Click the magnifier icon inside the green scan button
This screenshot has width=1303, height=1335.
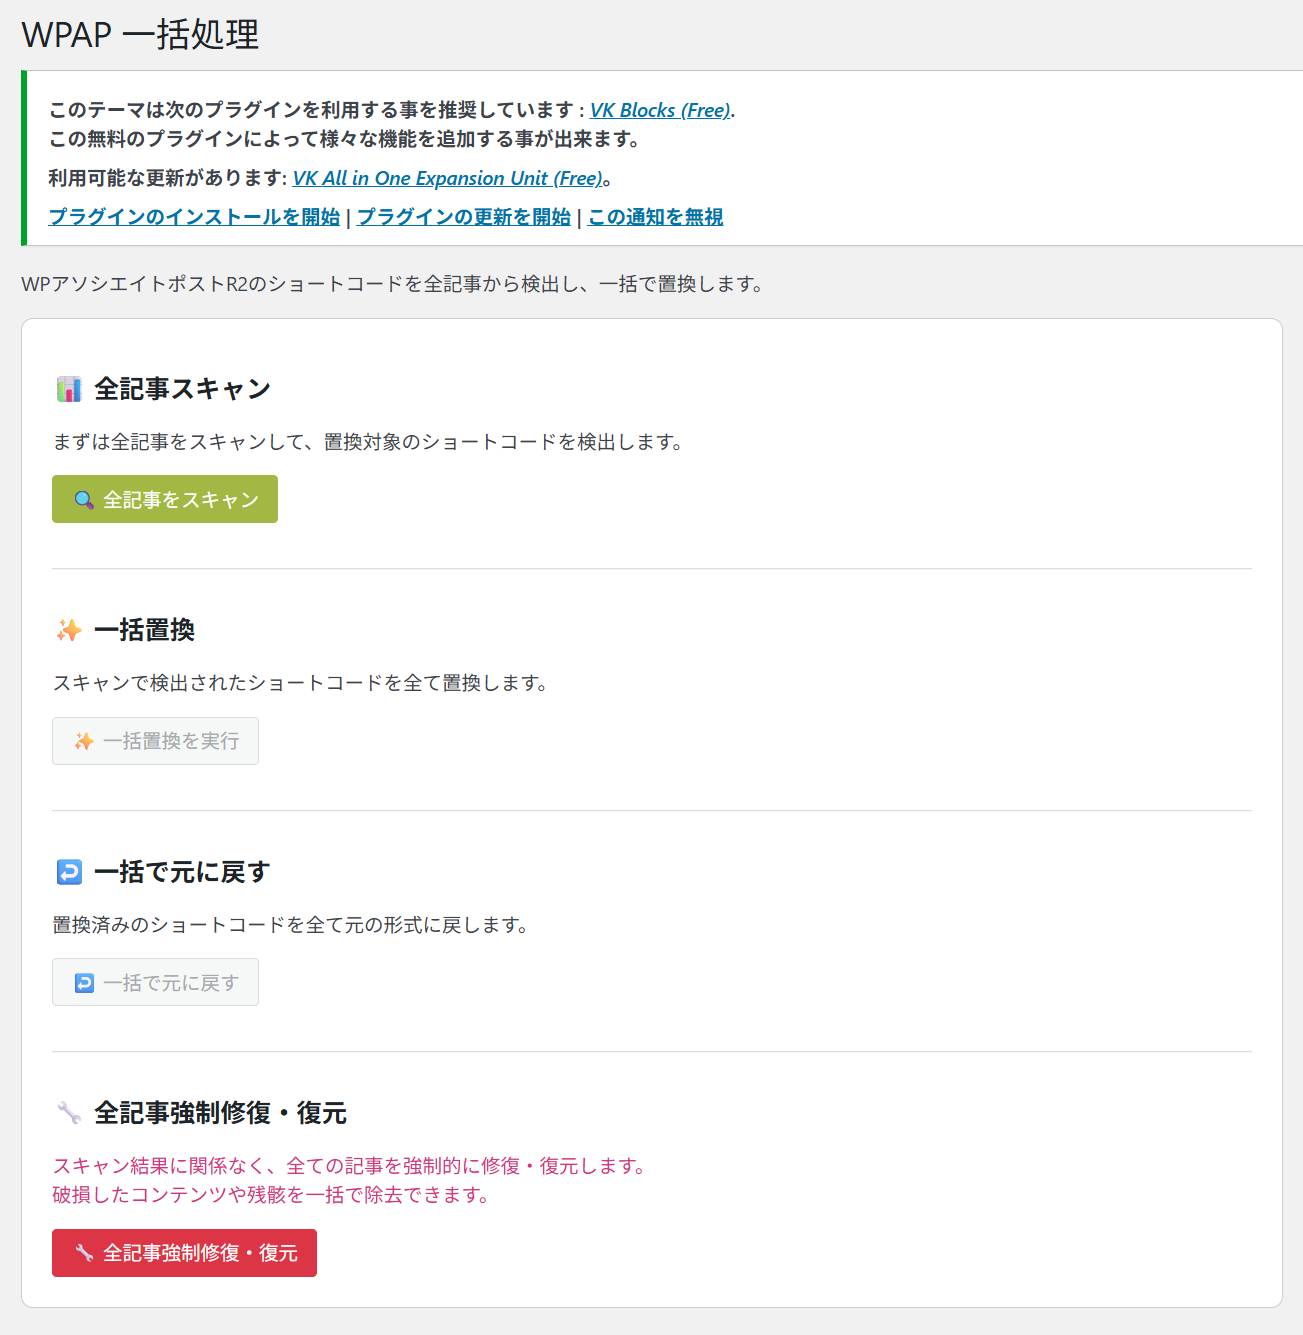(x=84, y=500)
